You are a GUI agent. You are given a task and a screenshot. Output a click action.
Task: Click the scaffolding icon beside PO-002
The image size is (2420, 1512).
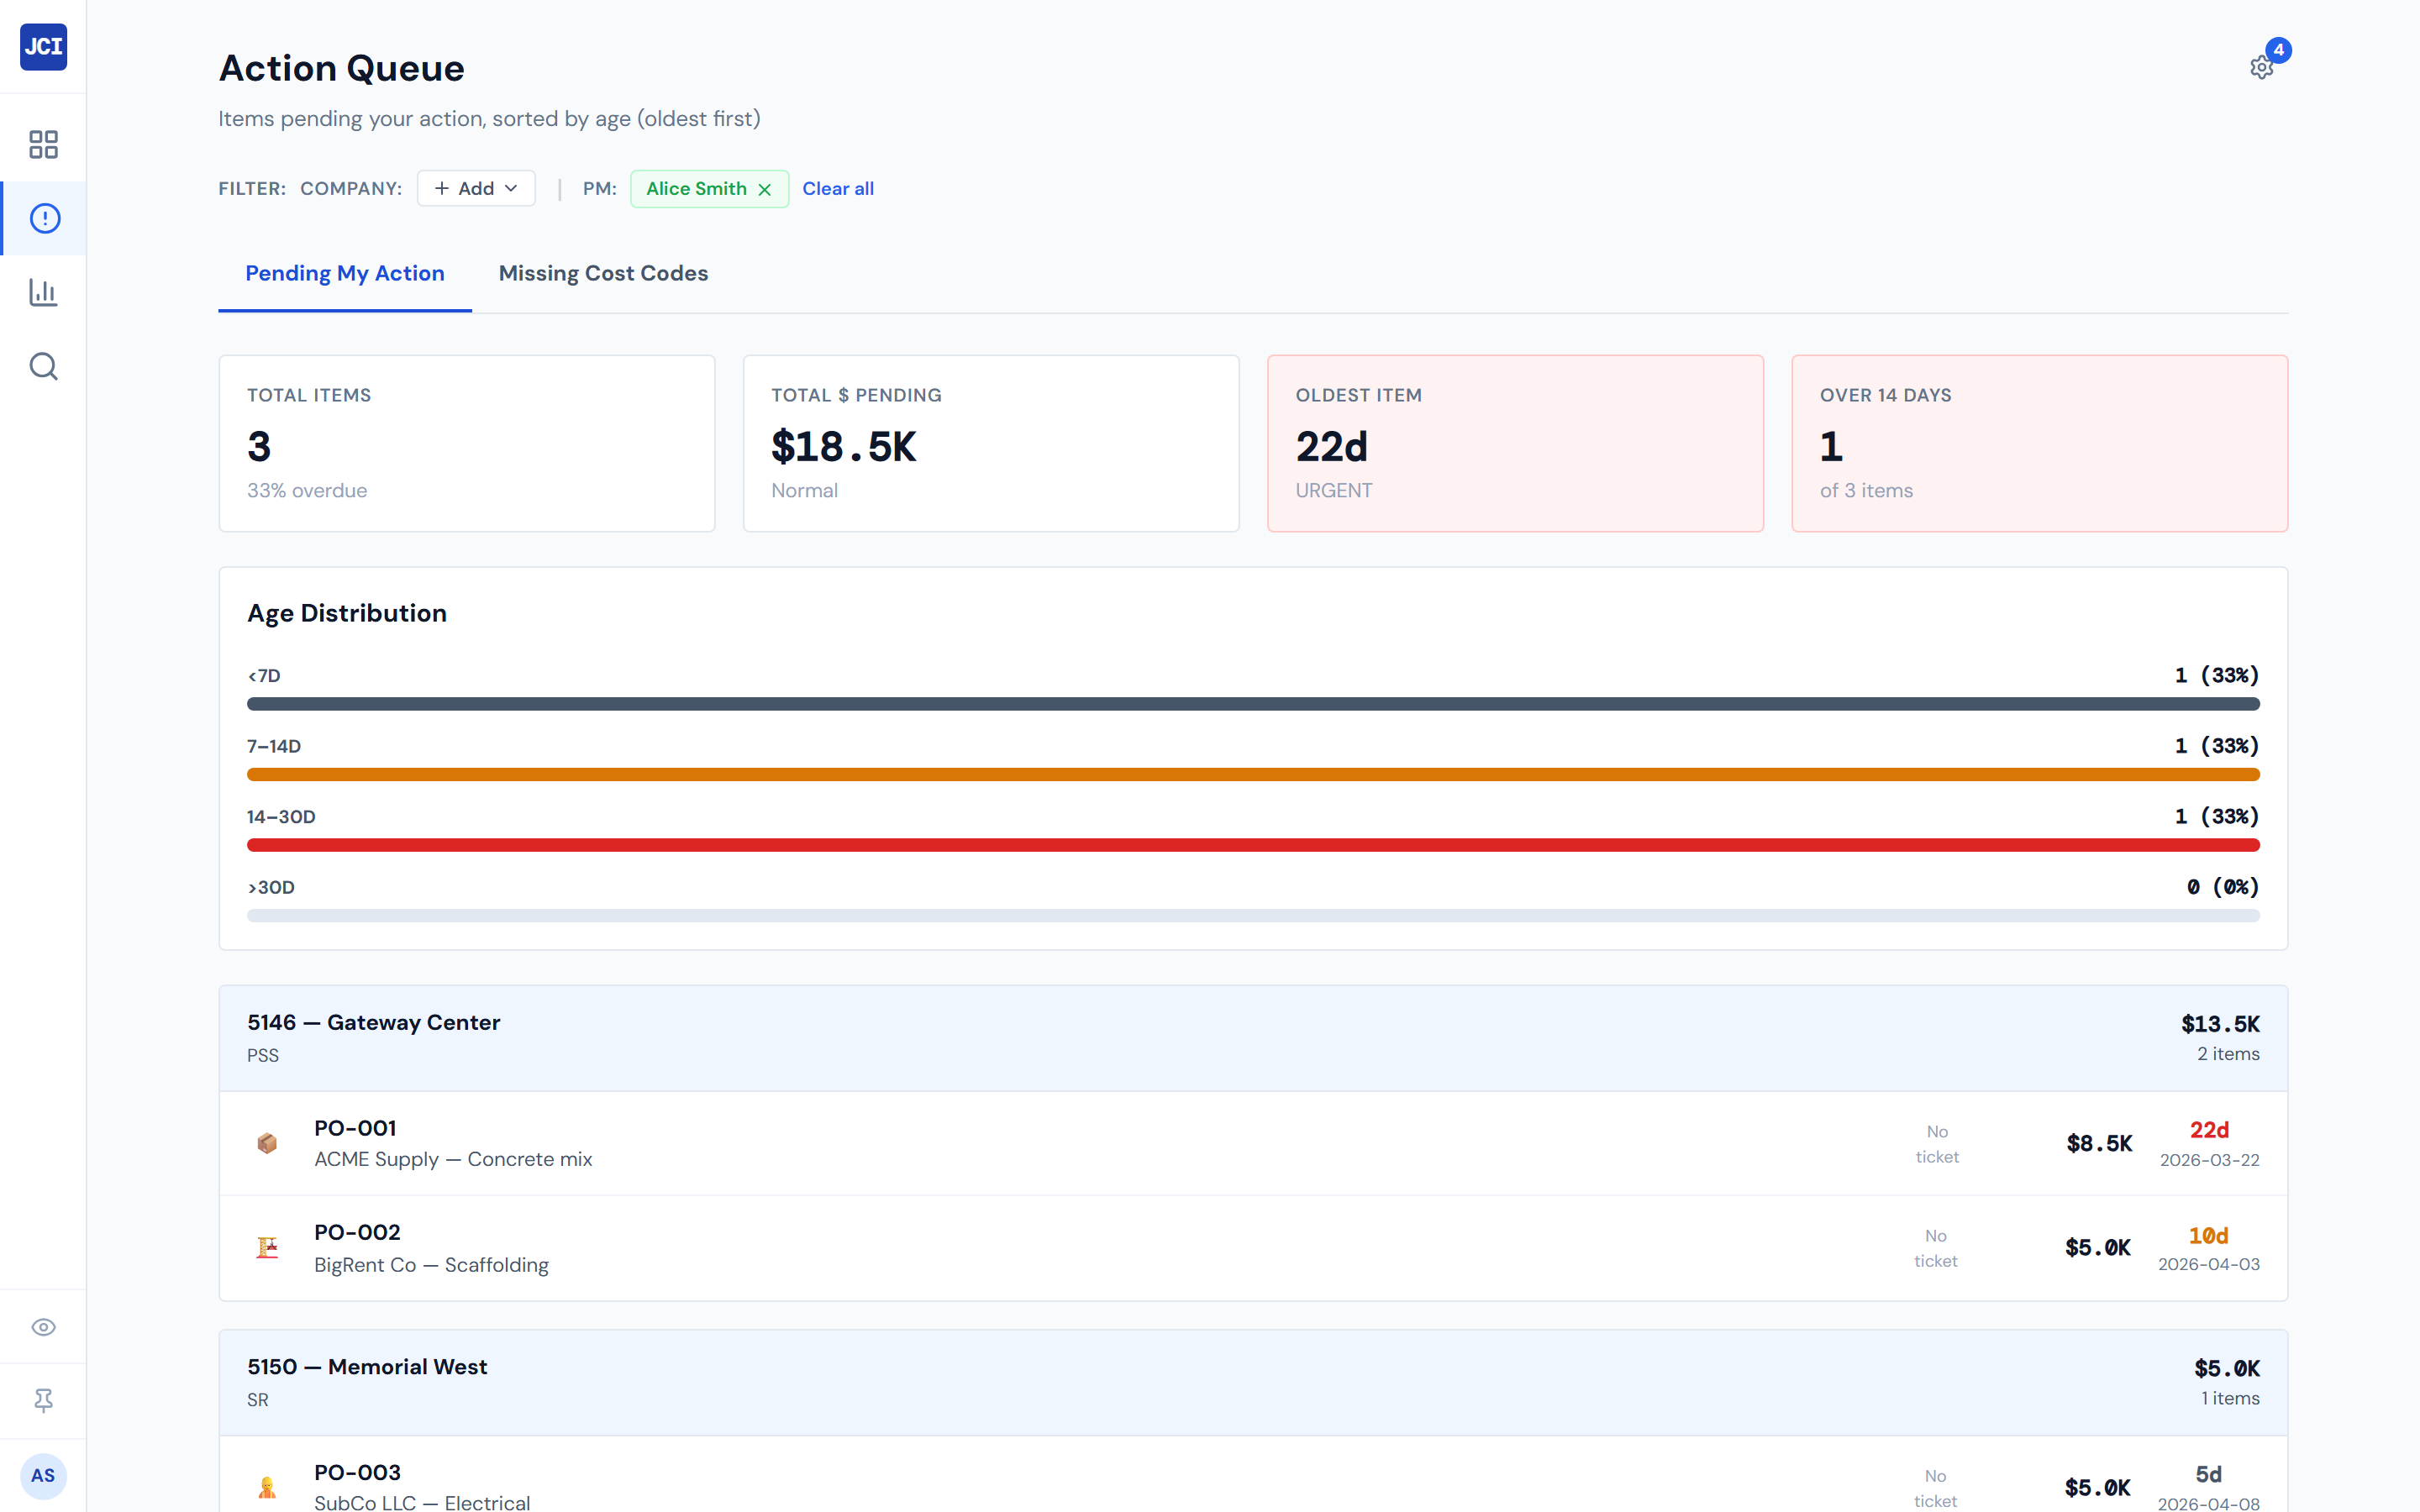click(267, 1247)
